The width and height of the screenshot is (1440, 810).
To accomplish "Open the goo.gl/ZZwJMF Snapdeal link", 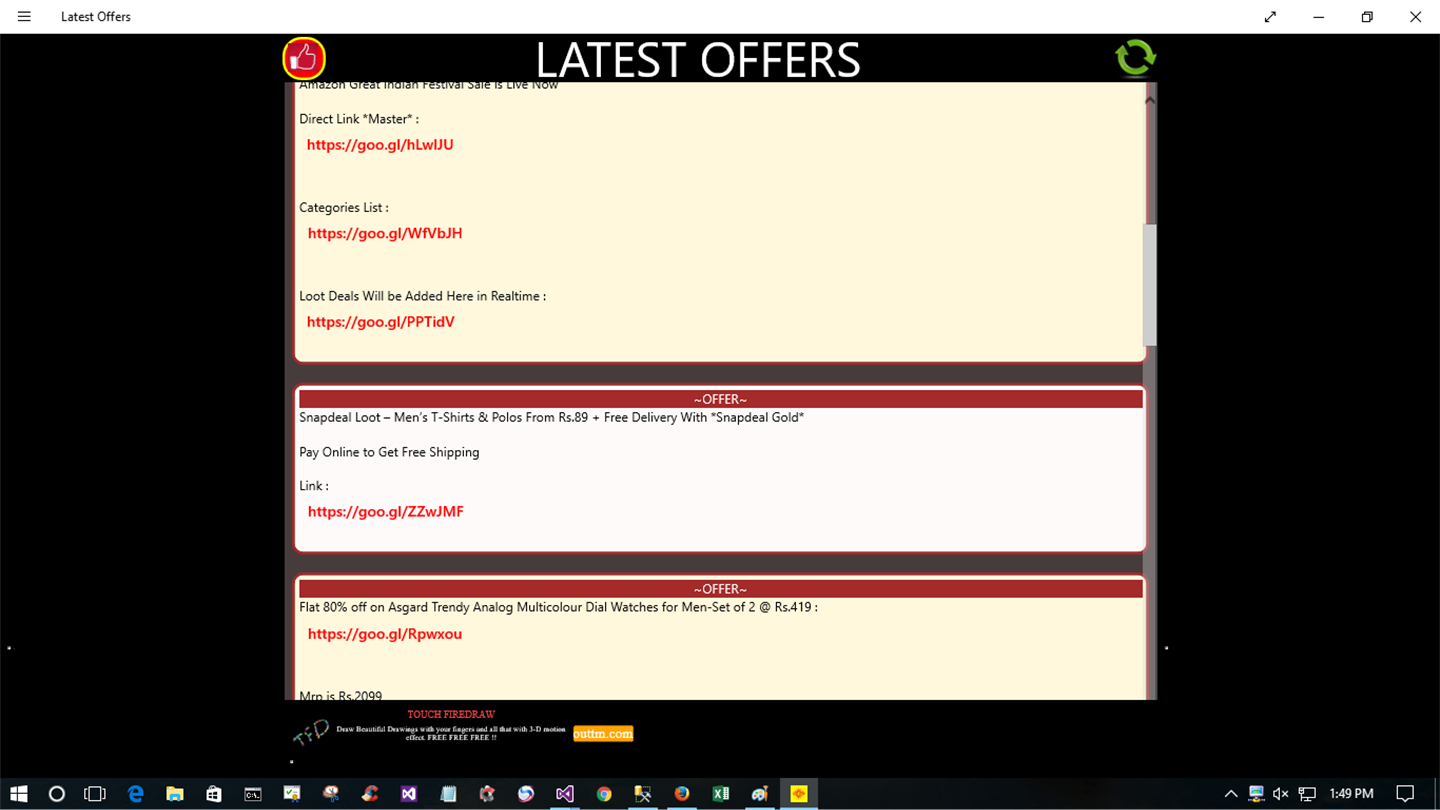I will pyautogui.click(x=386, y=512).
